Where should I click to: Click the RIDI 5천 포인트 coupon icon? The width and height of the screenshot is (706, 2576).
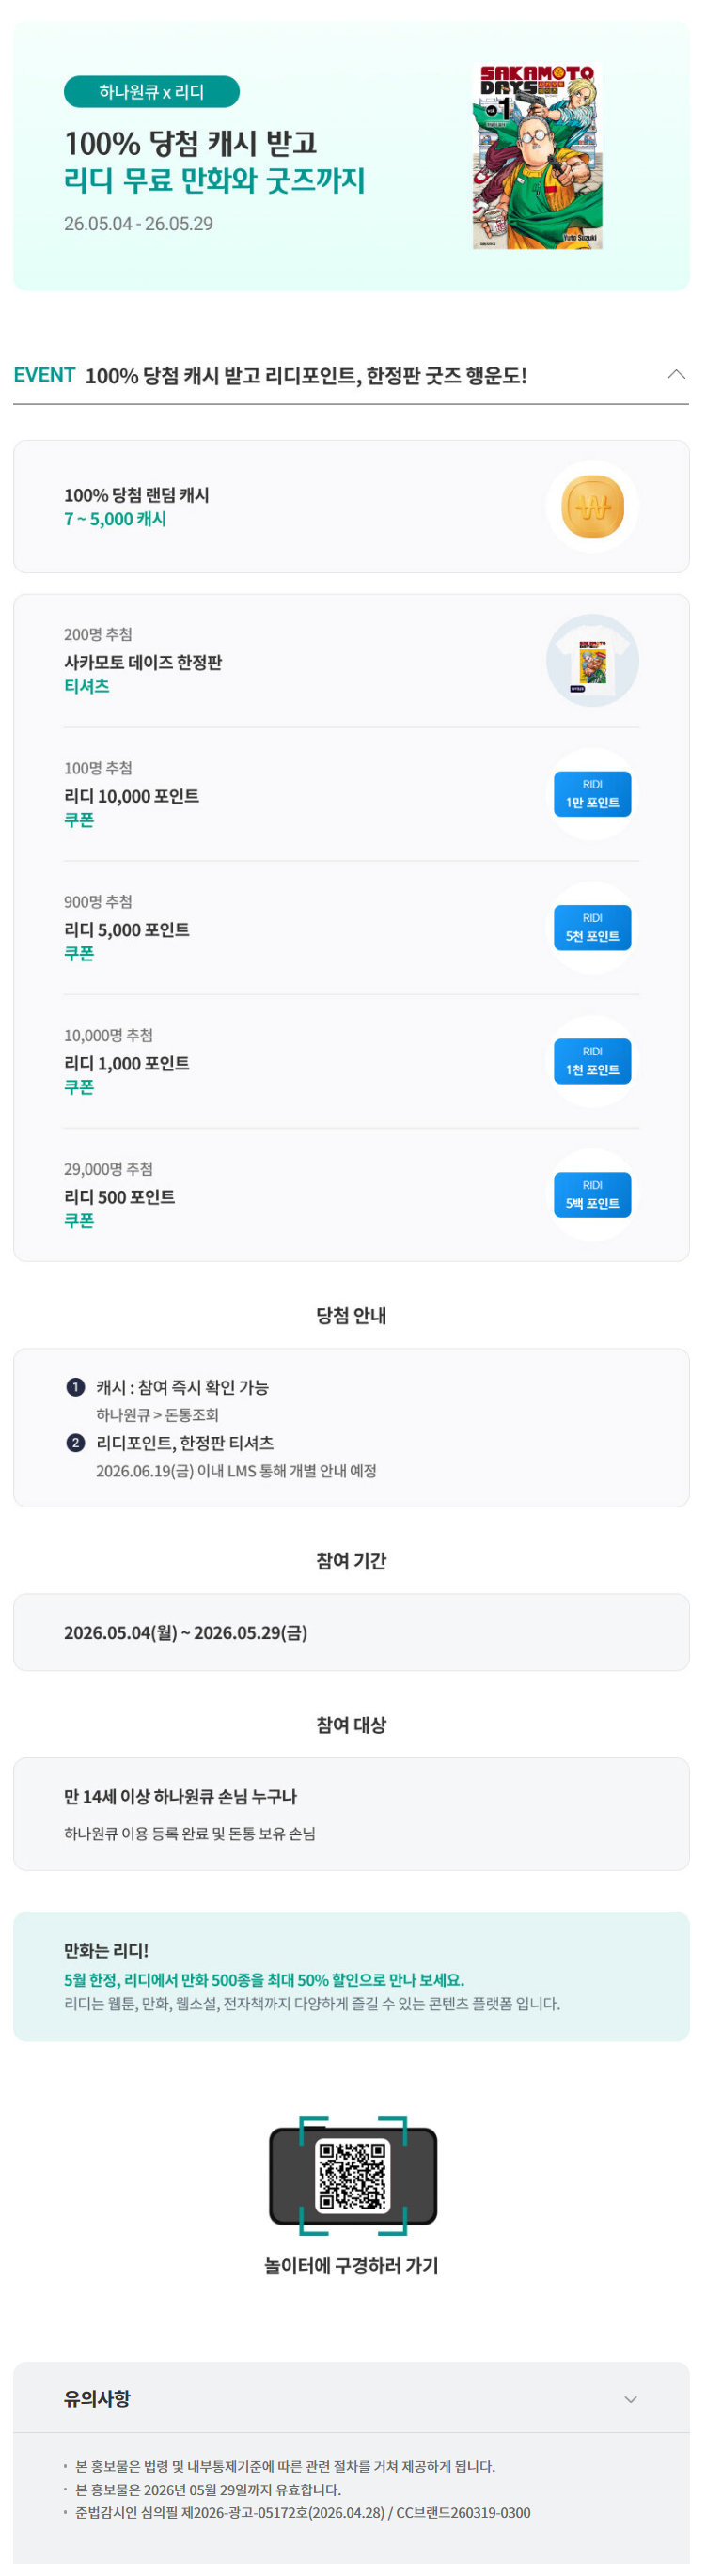point(592,928)
